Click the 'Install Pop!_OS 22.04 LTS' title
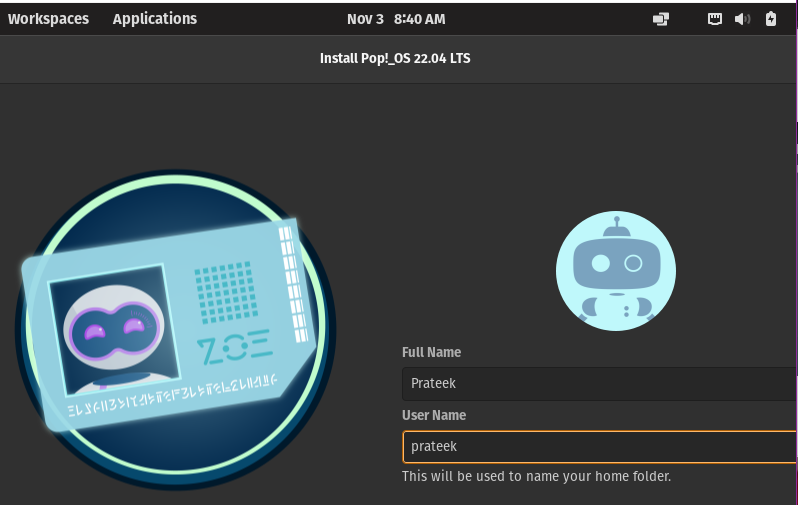The image size is (798, 505). click(395, 59)
